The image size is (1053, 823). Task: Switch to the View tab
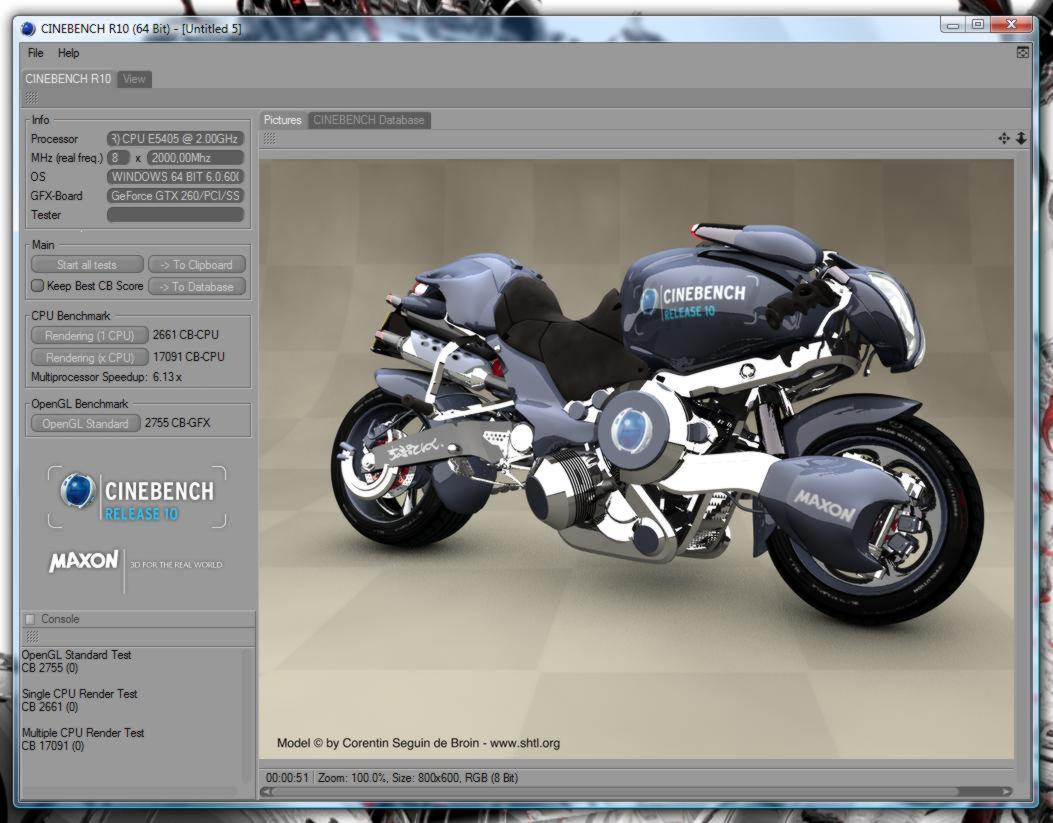pos(134,79)
